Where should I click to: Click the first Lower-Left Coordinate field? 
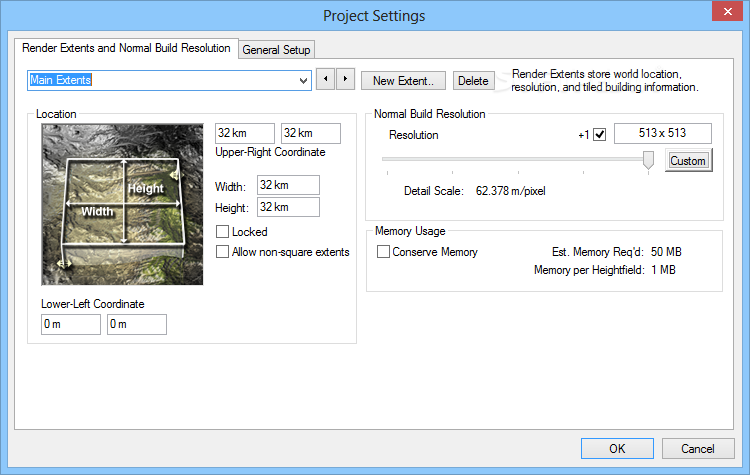pyautogui.click(x=71, y=324)
